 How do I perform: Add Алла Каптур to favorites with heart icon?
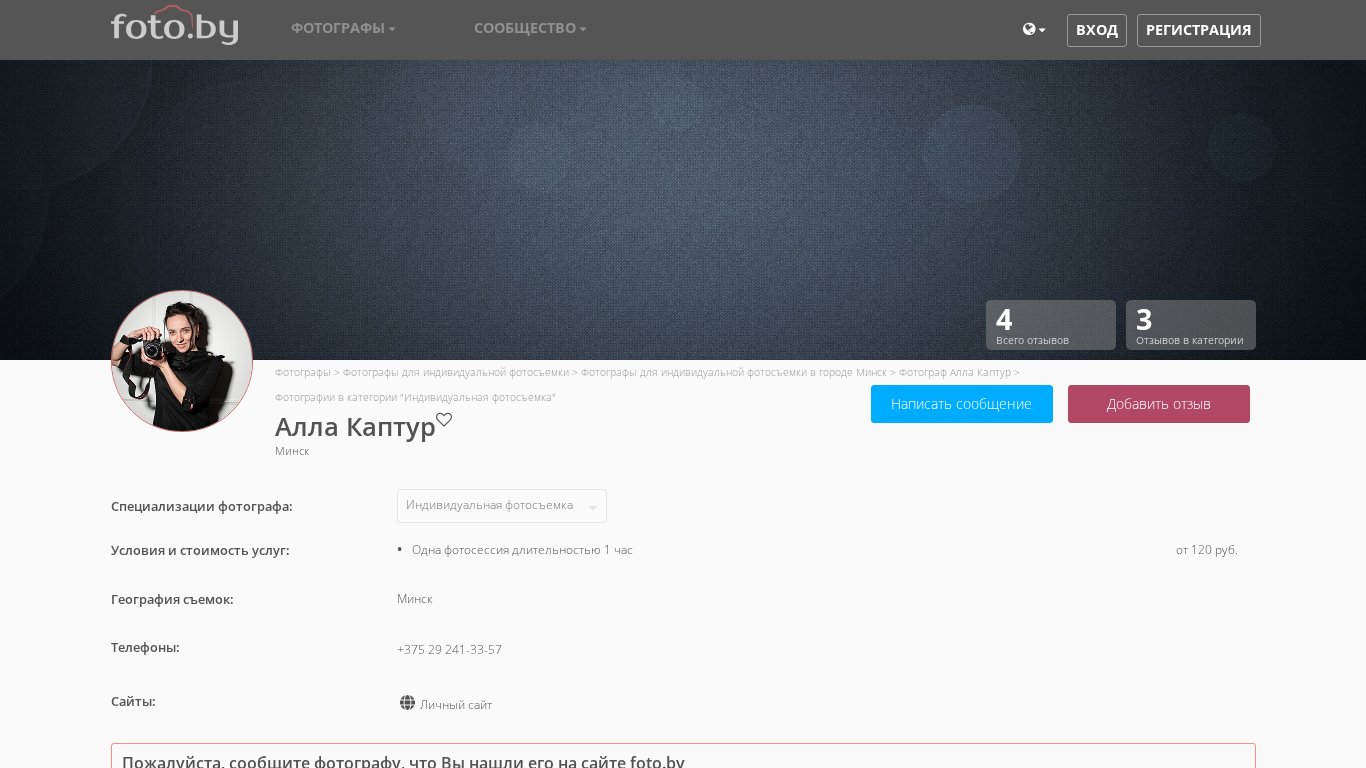tap(444, 420)
